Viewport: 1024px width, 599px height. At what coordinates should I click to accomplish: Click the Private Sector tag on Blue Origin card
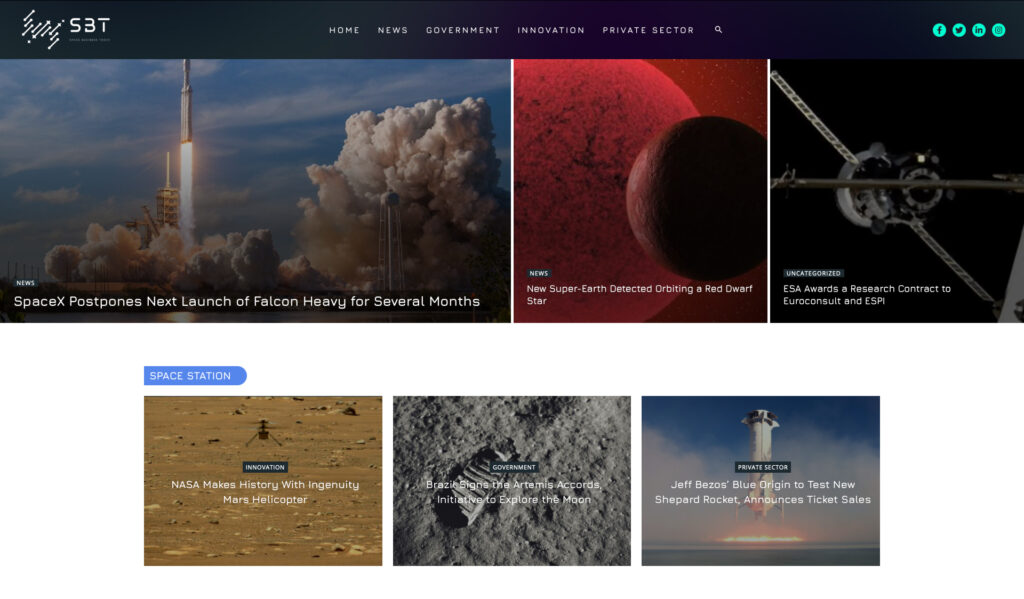[762, 467]
